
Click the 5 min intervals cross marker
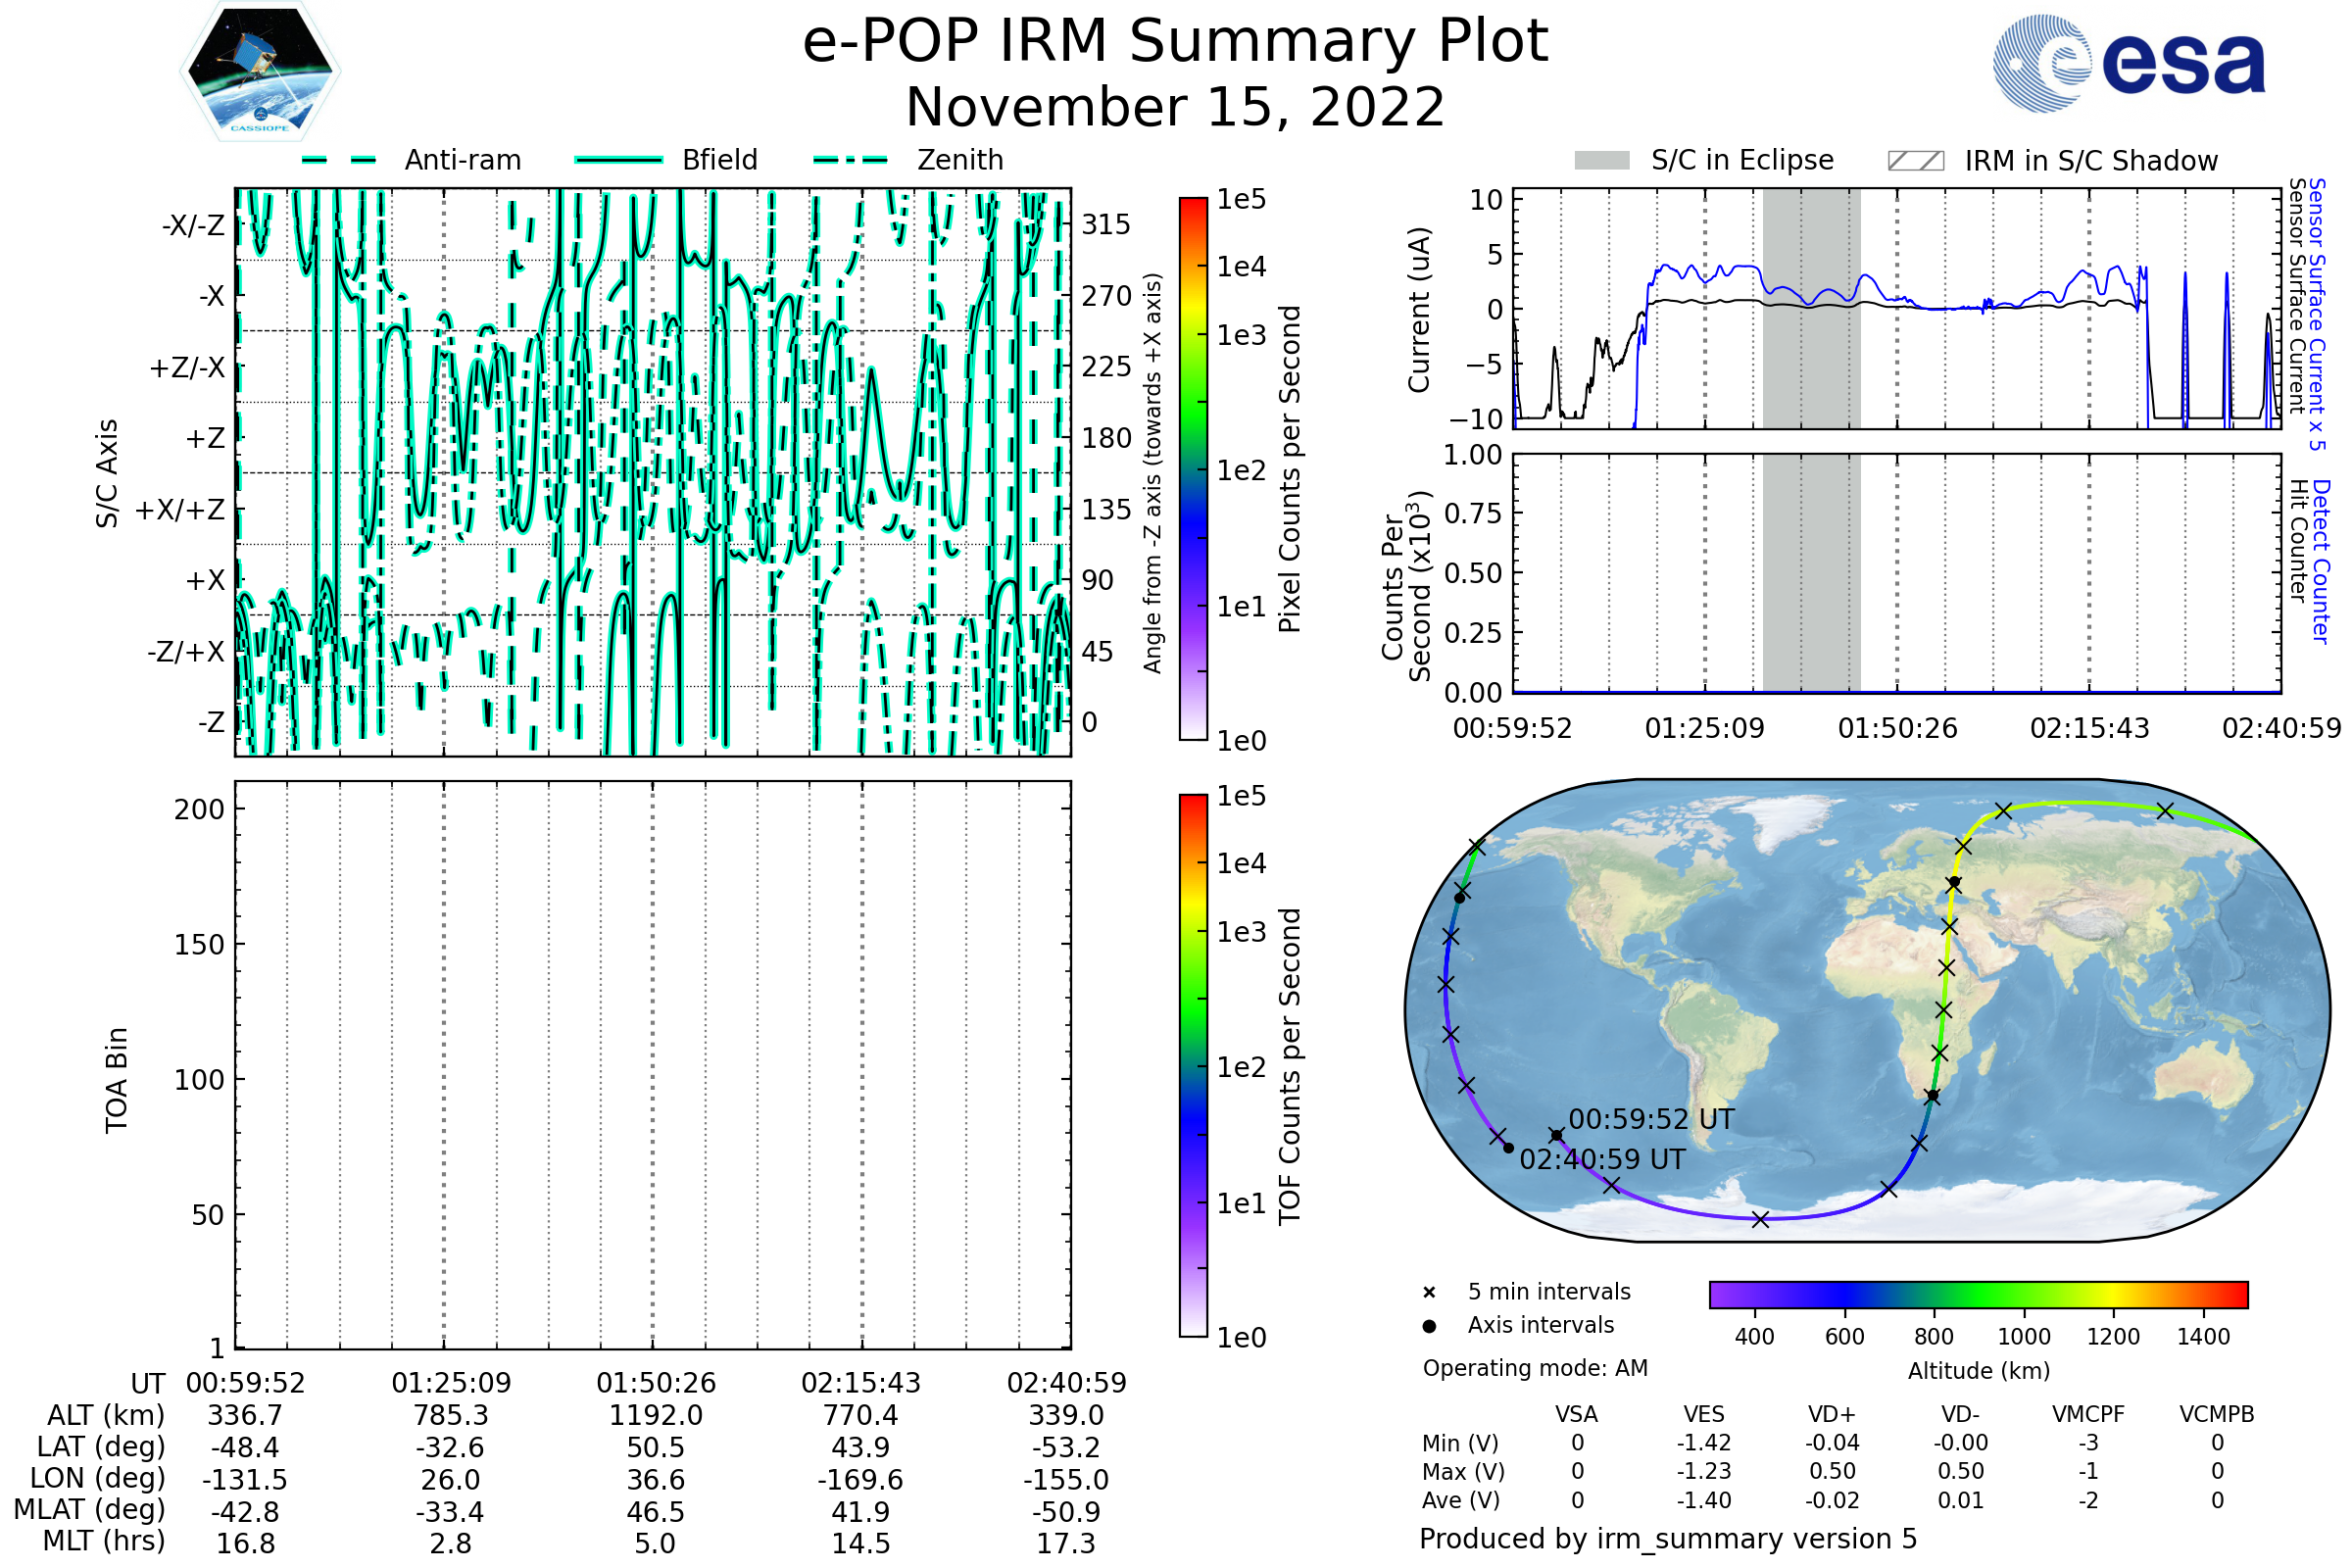pos(1430,1293)
